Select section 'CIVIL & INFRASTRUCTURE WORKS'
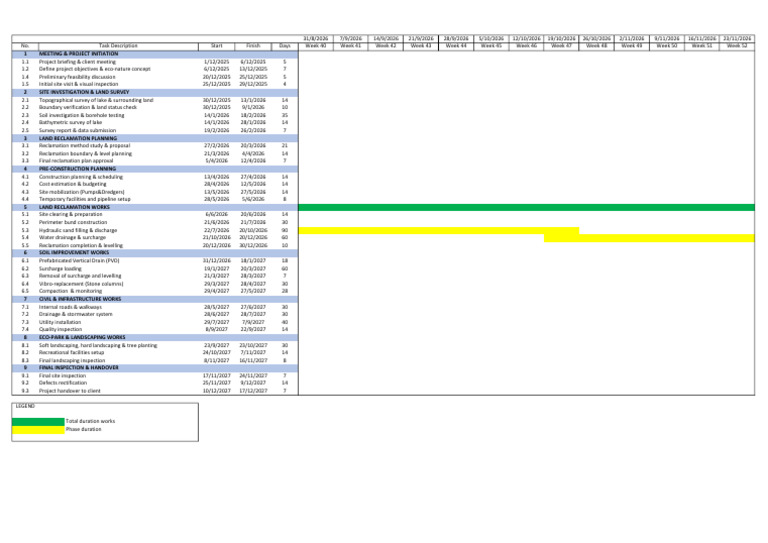 click(80, 299)
